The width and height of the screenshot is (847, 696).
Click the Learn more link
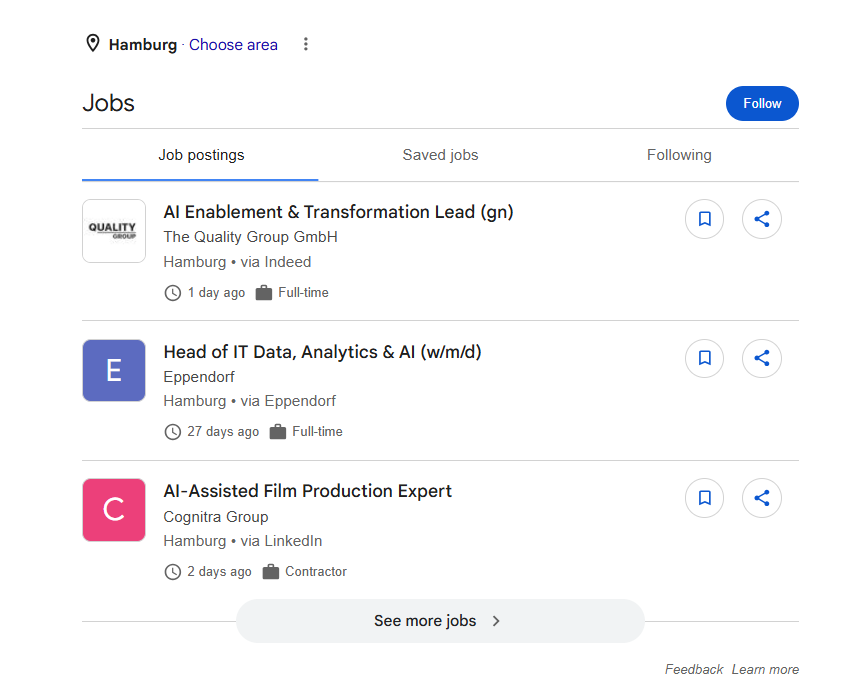click(765, 669)
